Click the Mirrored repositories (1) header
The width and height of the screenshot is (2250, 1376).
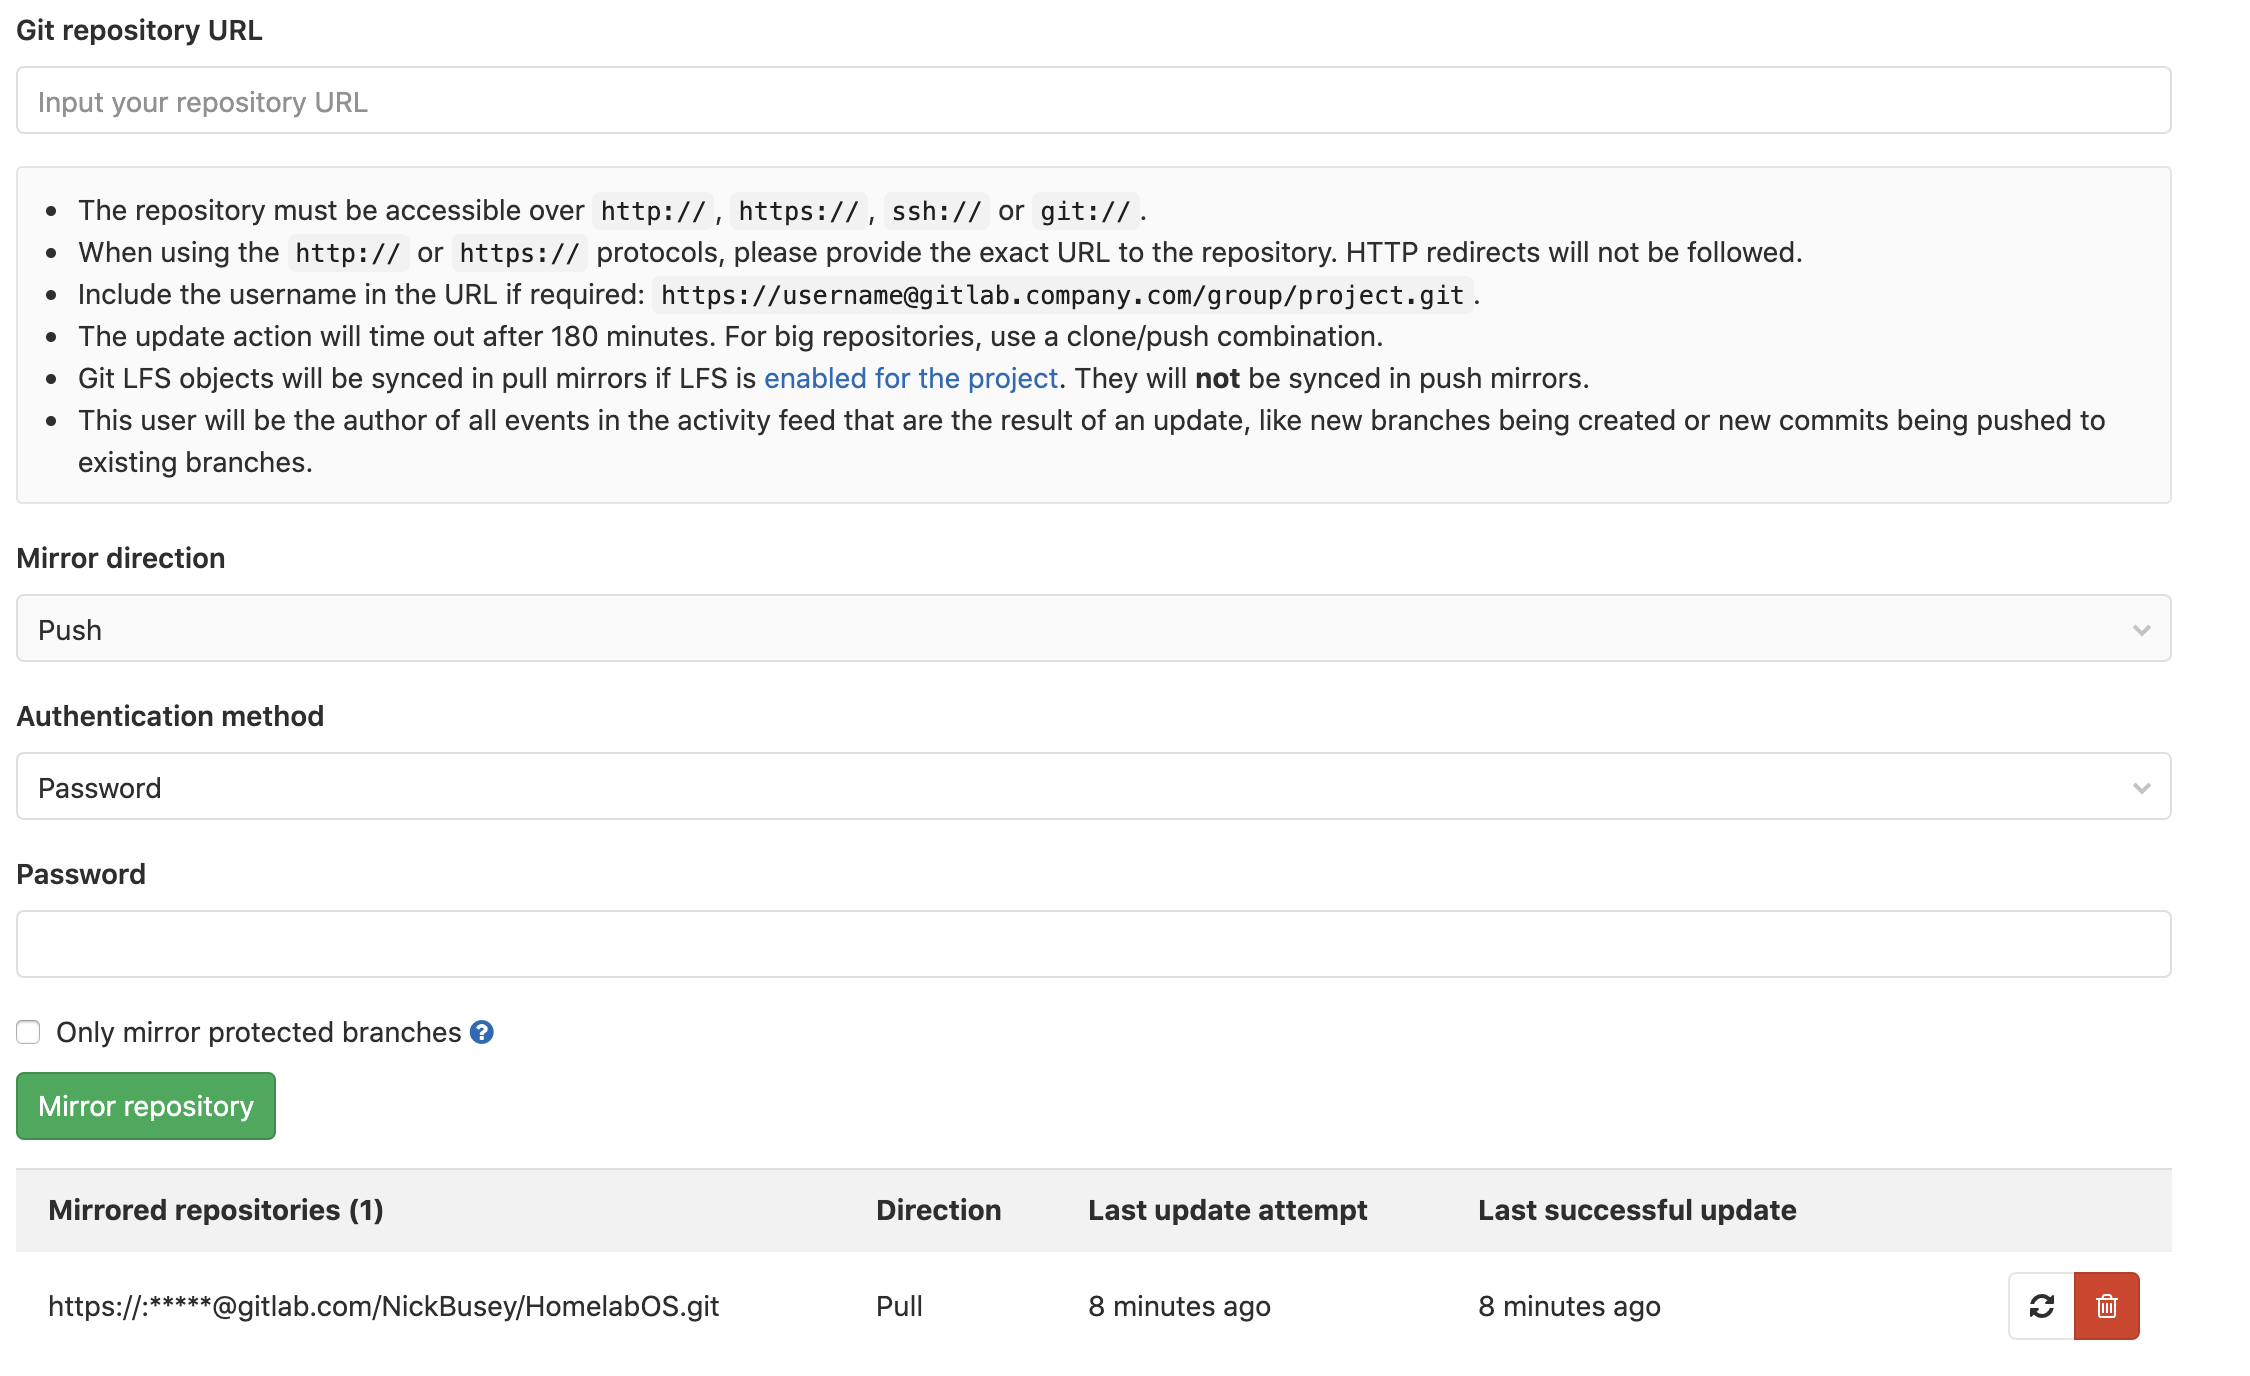[x=216, y=1210]
